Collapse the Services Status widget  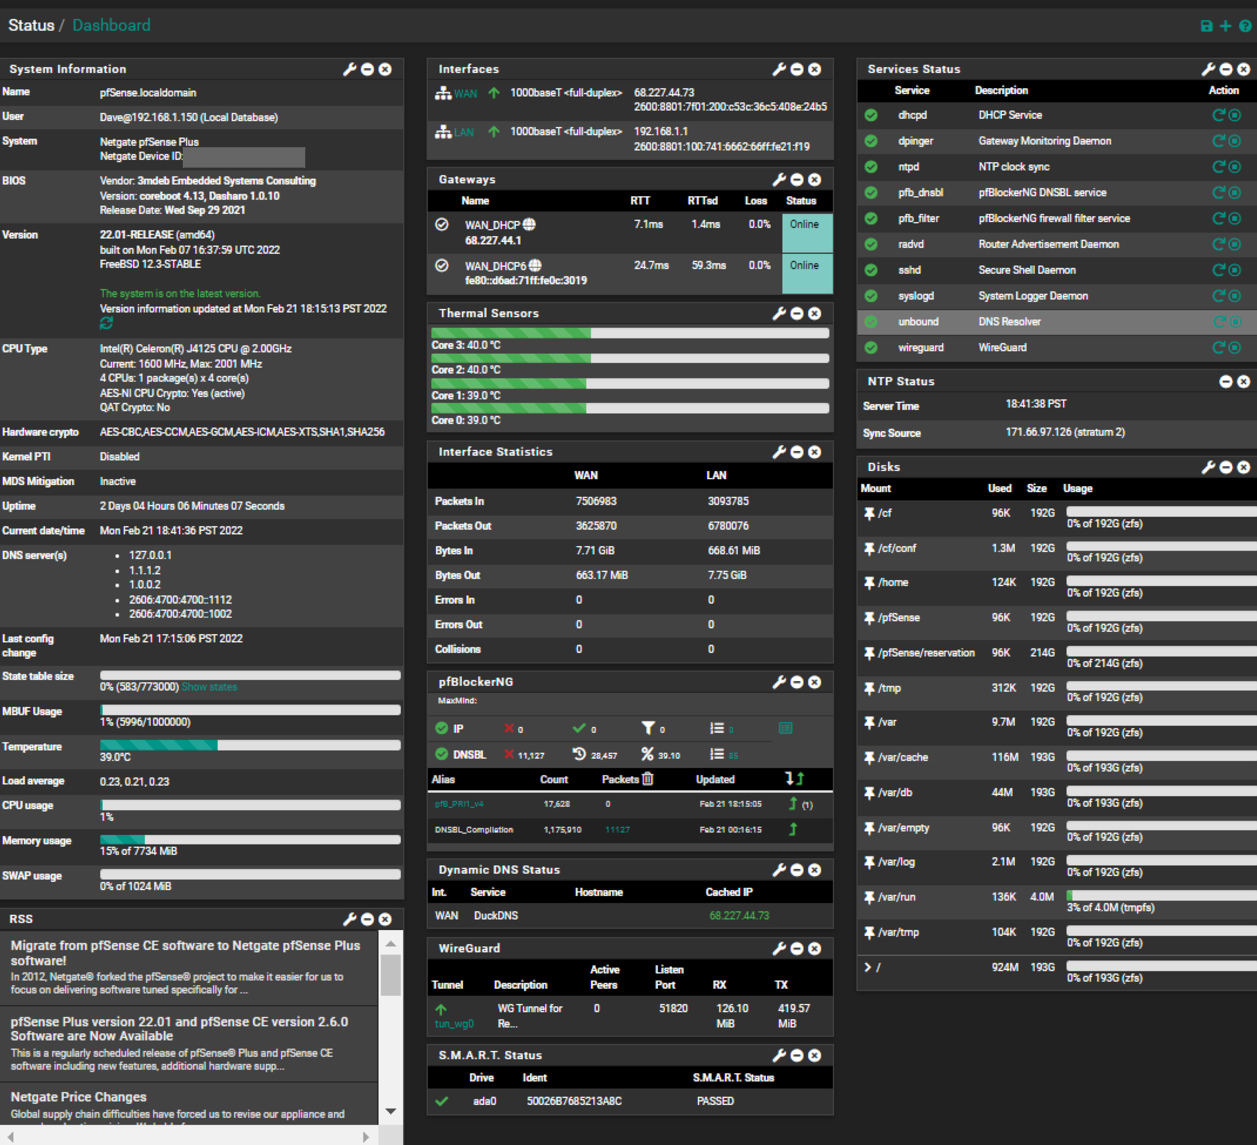tap(1226, 69)
